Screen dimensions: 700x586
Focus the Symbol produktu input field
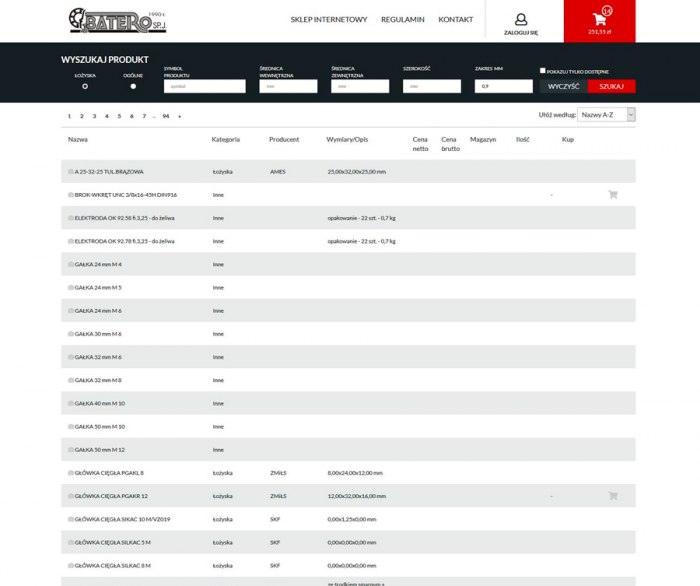coord(204,86)
